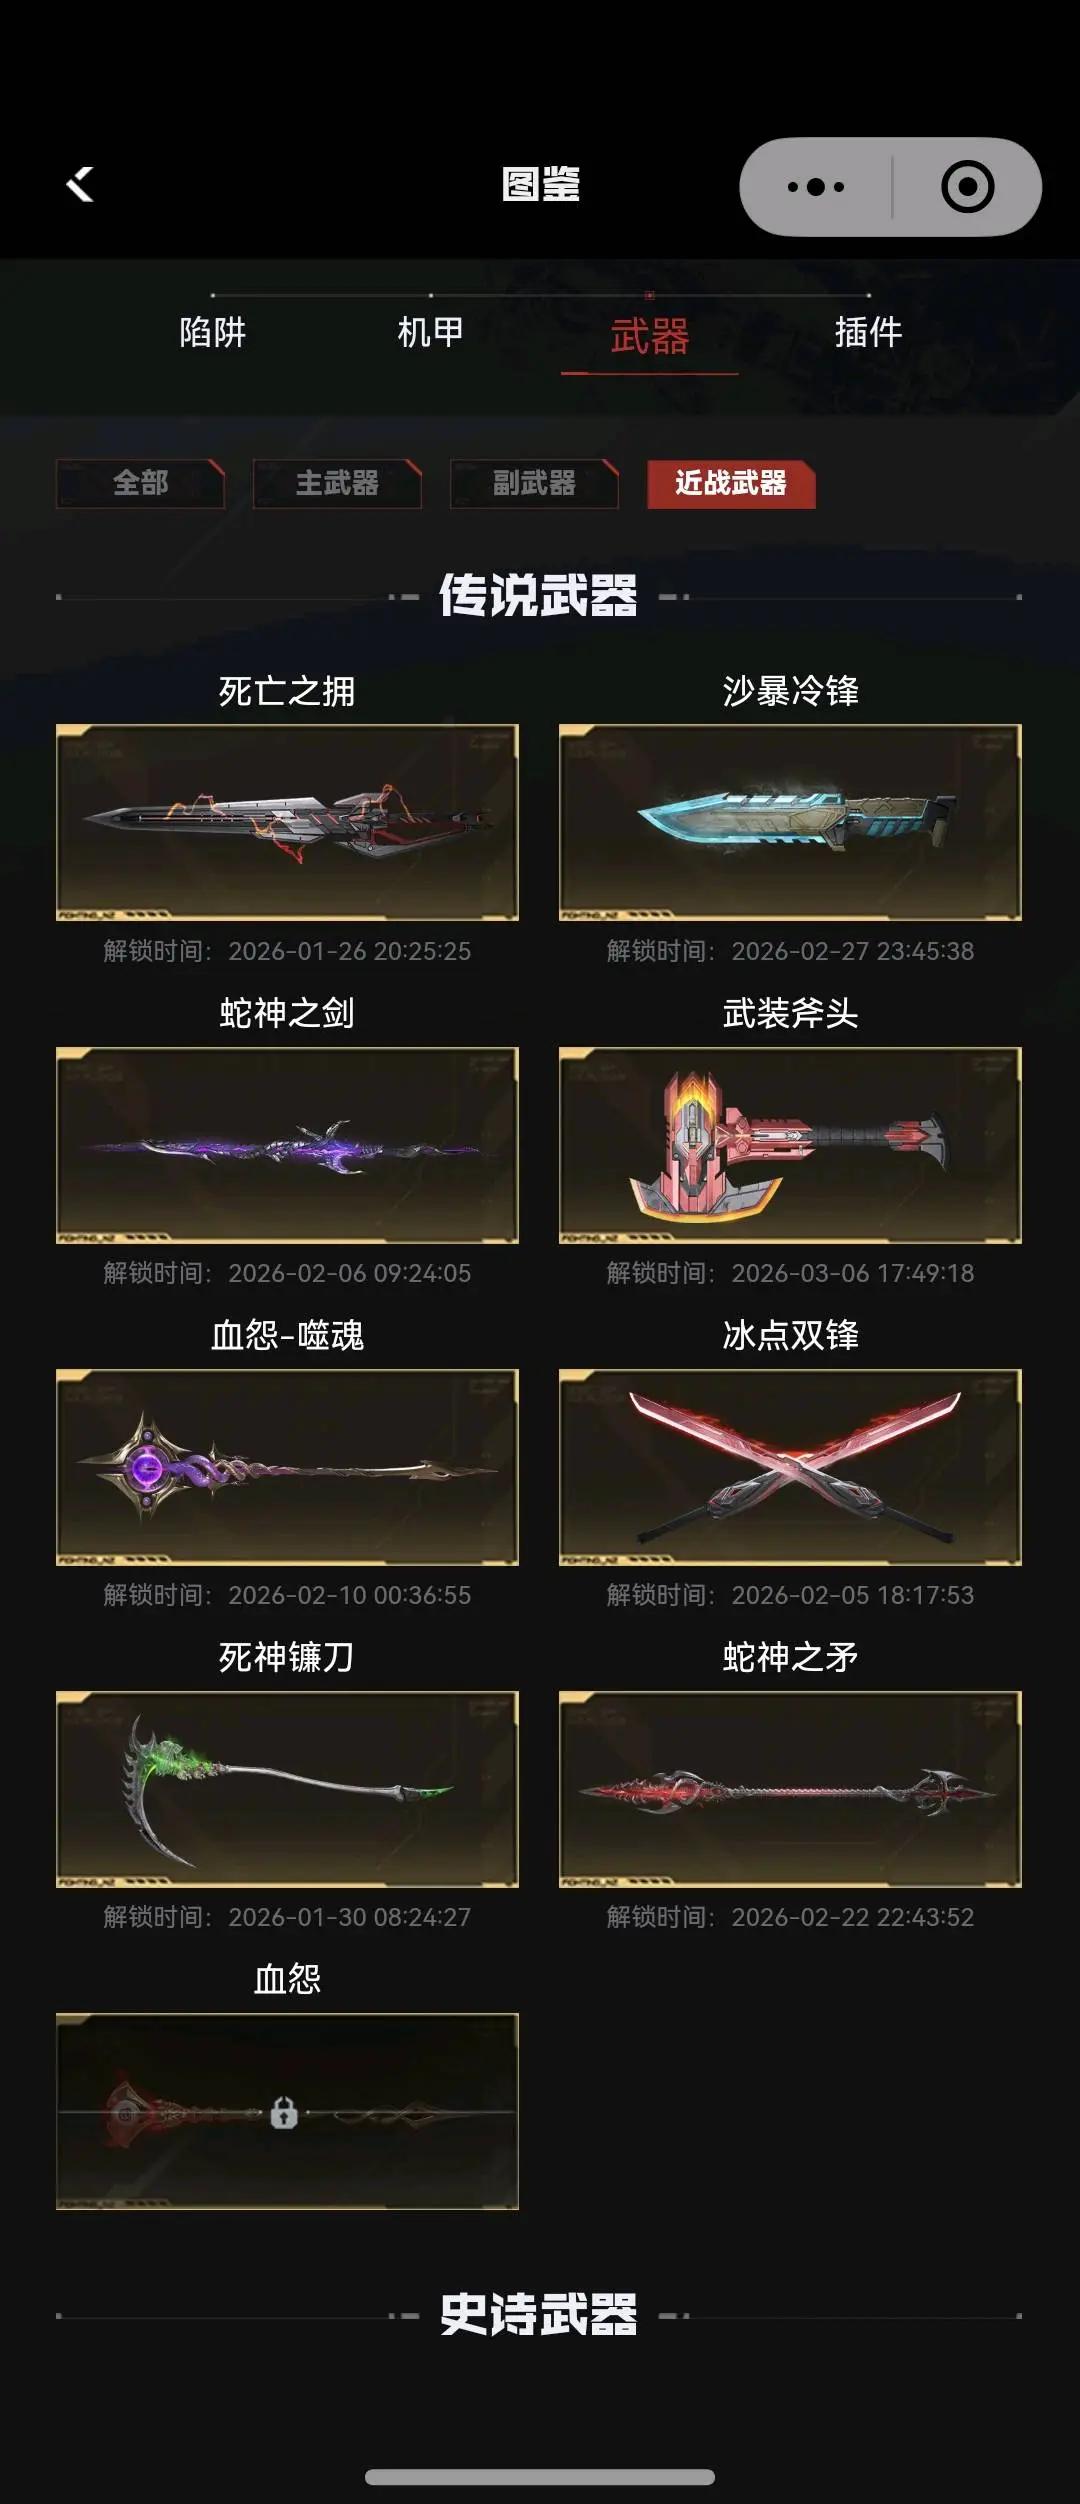1080x2504 pixels.
Task: Tap the back arrow icon
Action: pyautogui.click(x=80, y=185)
